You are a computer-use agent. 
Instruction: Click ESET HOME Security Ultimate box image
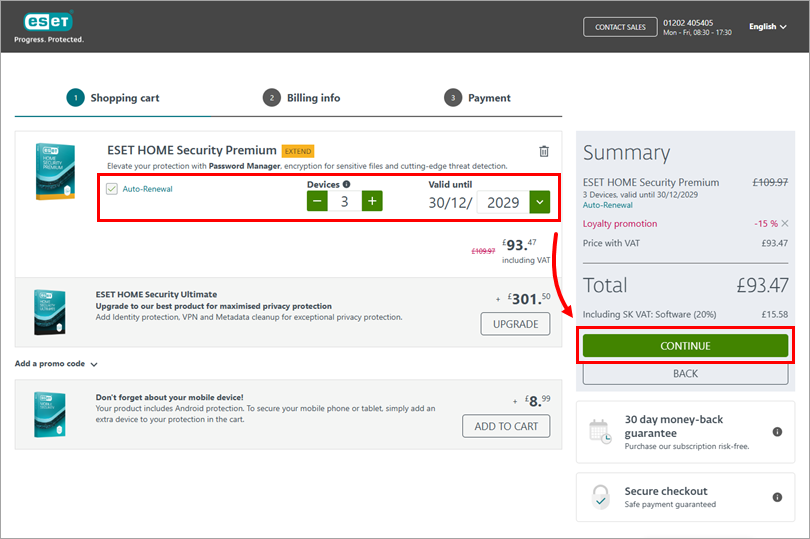(50, 312)
